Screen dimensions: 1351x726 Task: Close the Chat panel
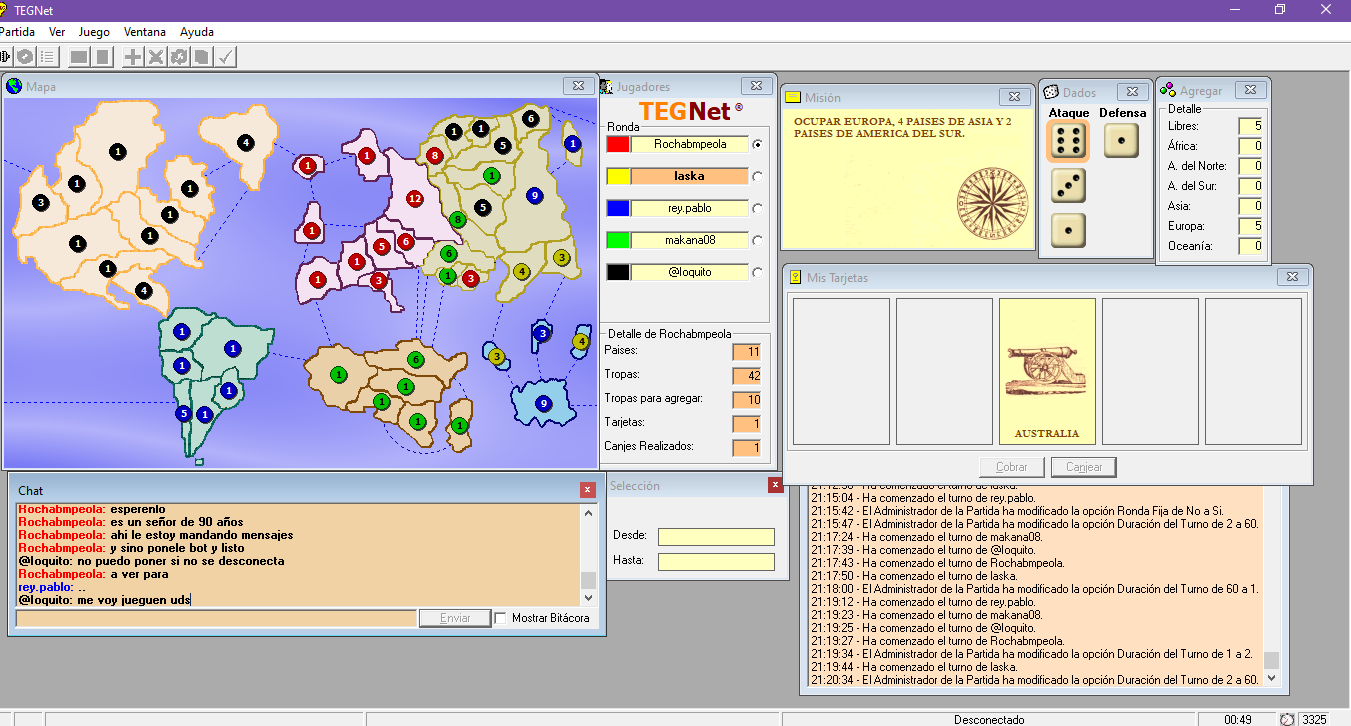(x=588, y=490)
